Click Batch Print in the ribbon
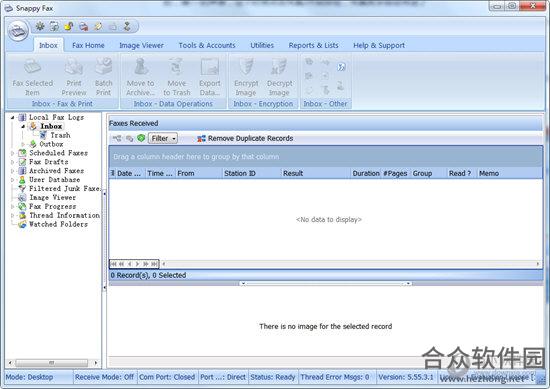 pos(103,77)
